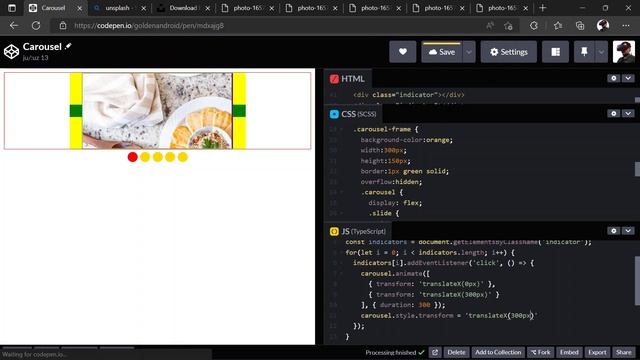This screenshot has width=640, height=360.
Task: Select the HTML editor panel header
Action: click(x=347, y=79)
